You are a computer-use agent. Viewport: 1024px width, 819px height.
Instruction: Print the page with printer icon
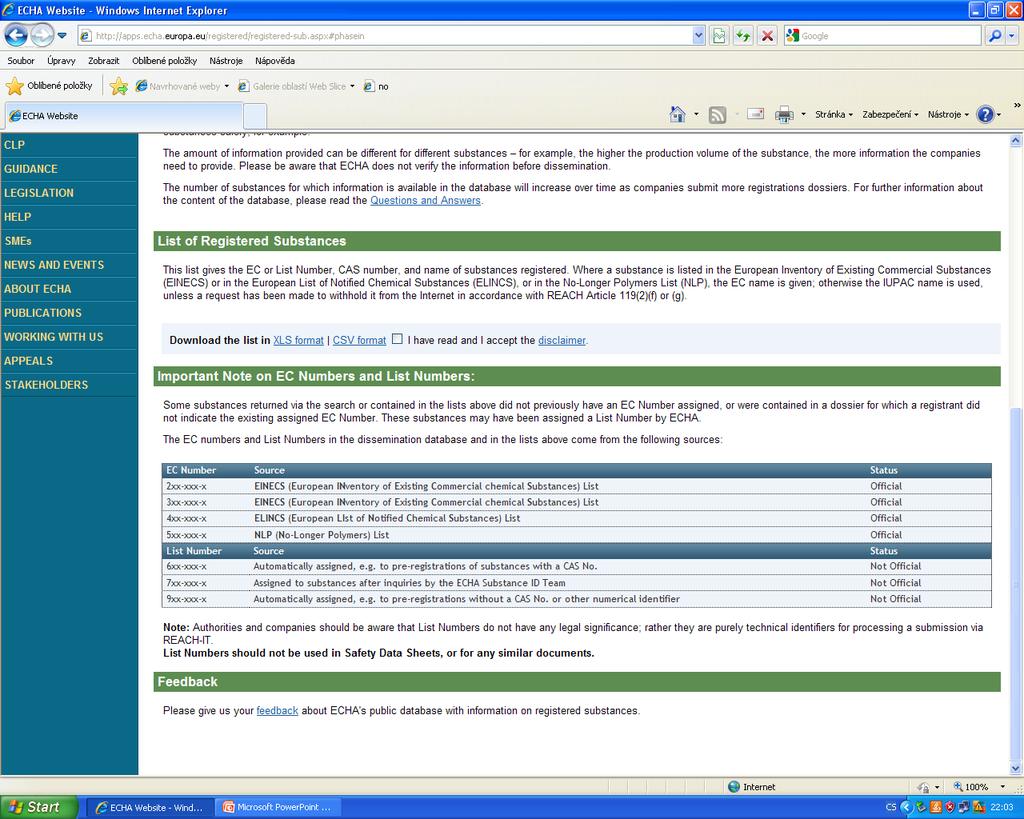point(784,115)
